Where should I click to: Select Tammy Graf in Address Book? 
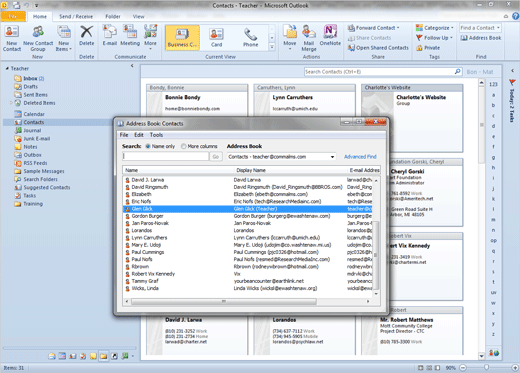[248, 281]
